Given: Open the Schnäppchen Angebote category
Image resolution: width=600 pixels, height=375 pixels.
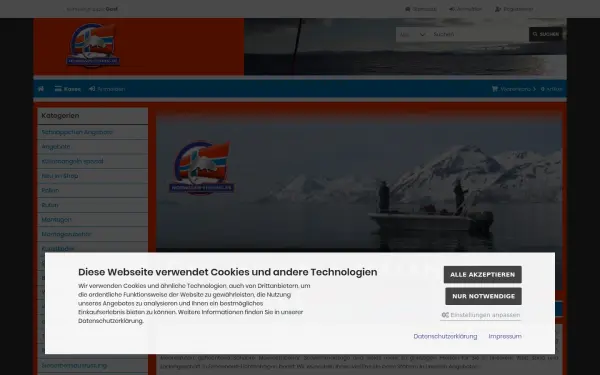Looking at the screenshot, I should [x=93, y=132].
